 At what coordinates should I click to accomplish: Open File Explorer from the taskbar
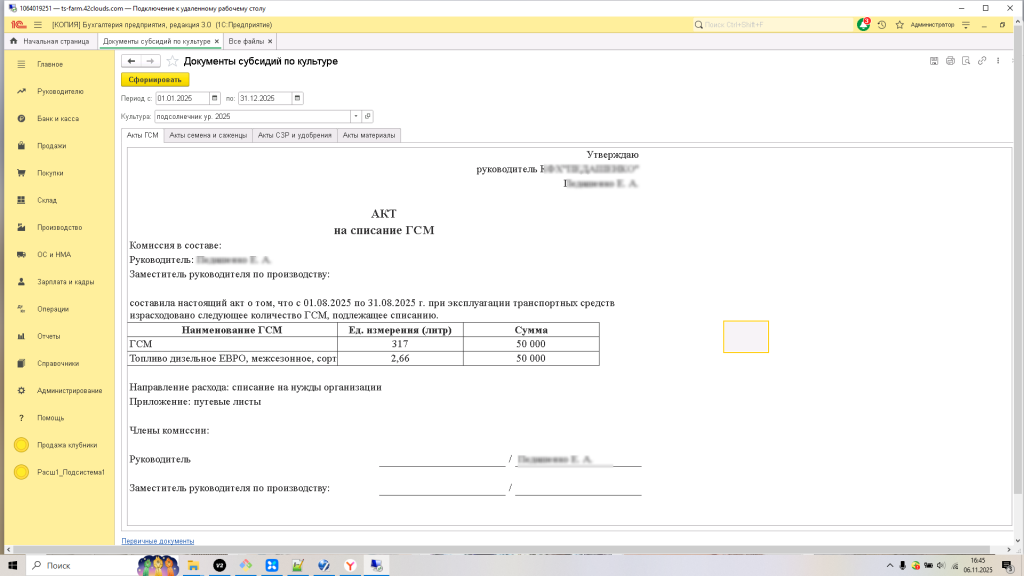click(x=193, y=566)
